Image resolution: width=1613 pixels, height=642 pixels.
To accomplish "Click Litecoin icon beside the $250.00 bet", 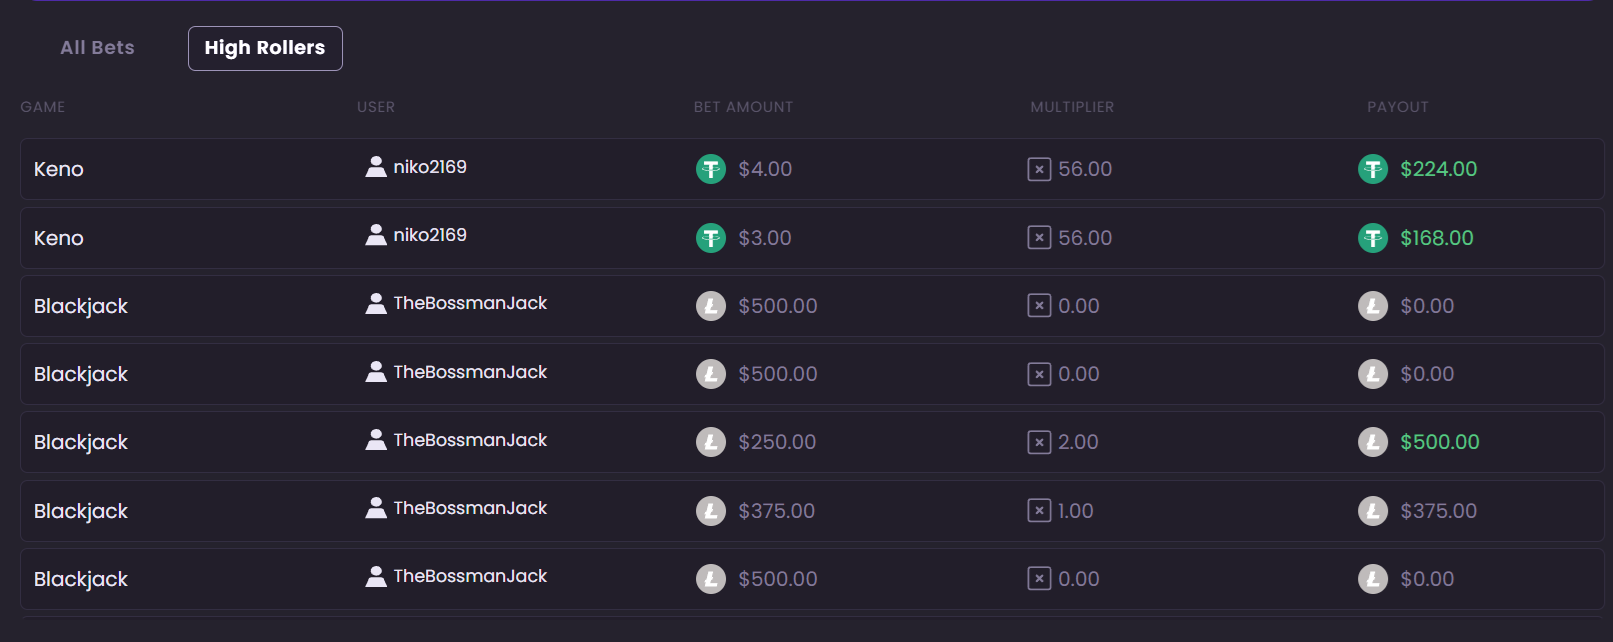I will coord(711,442).
